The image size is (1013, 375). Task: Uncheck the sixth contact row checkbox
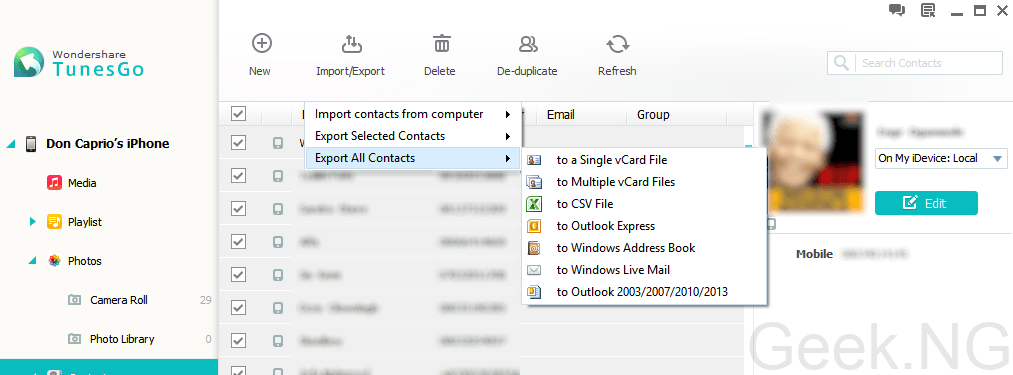pyautogui.click(x=238, y=308)
